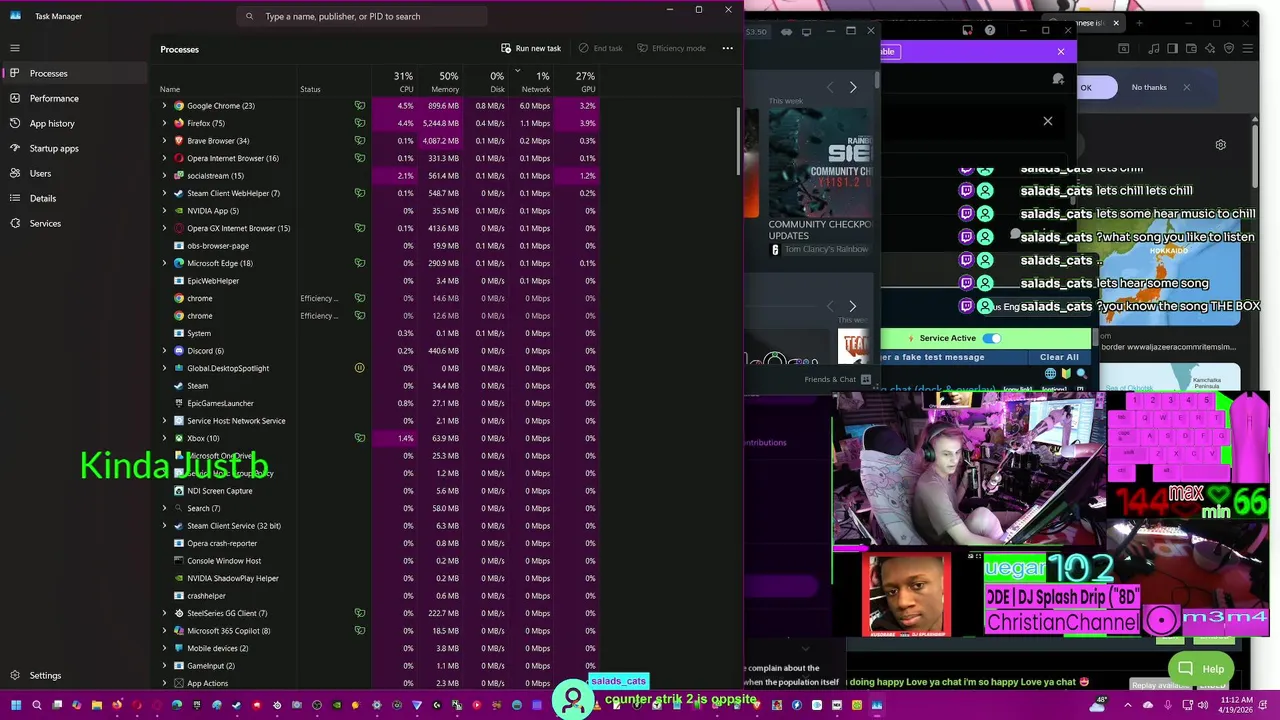Image resolution: width=1280 pixels, height=720 pixels.
Task: Expand the Firefox (75) process group
Action: coord(164,123)
